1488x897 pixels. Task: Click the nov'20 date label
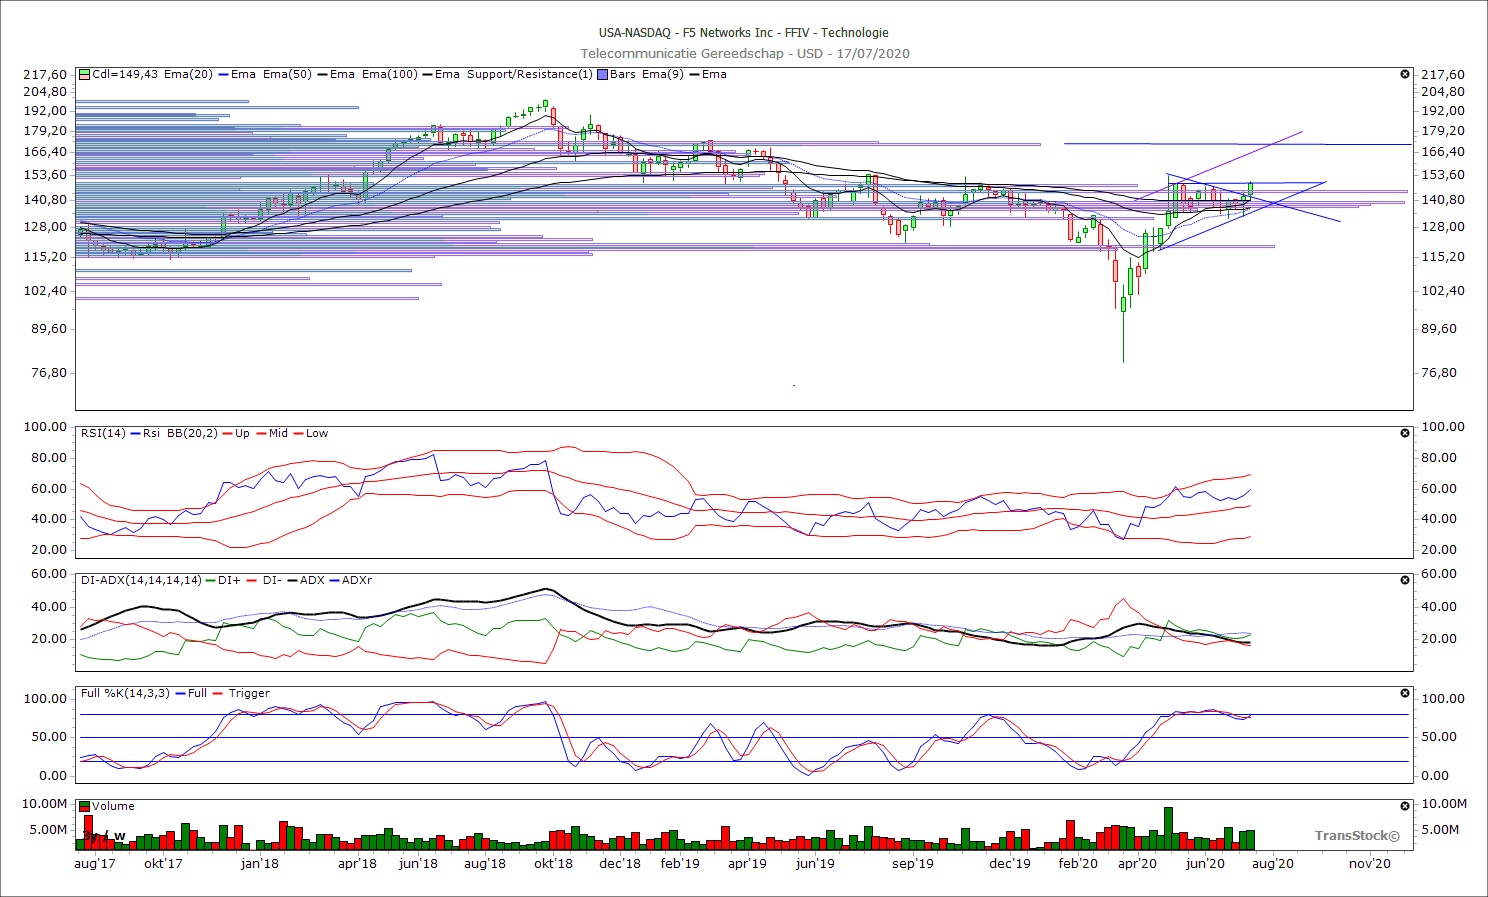coord(1370,864)
